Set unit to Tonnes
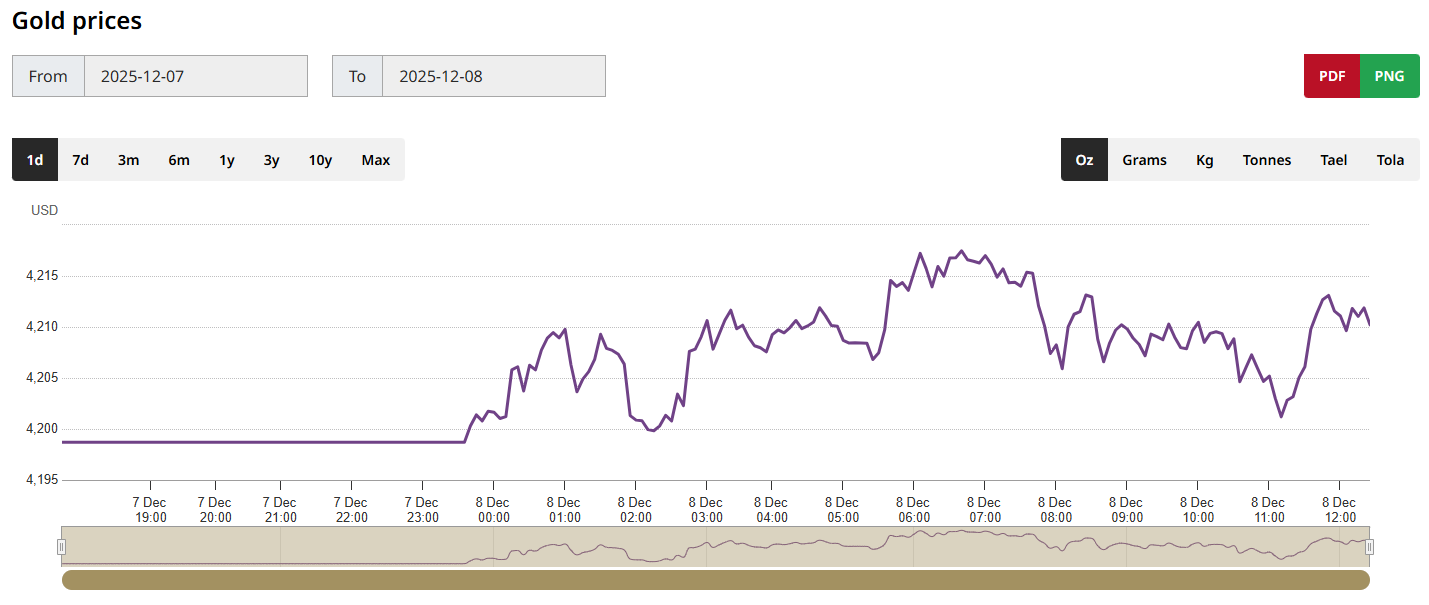The height and width of the screenshot is (605, 1429). click(1267, 160)
